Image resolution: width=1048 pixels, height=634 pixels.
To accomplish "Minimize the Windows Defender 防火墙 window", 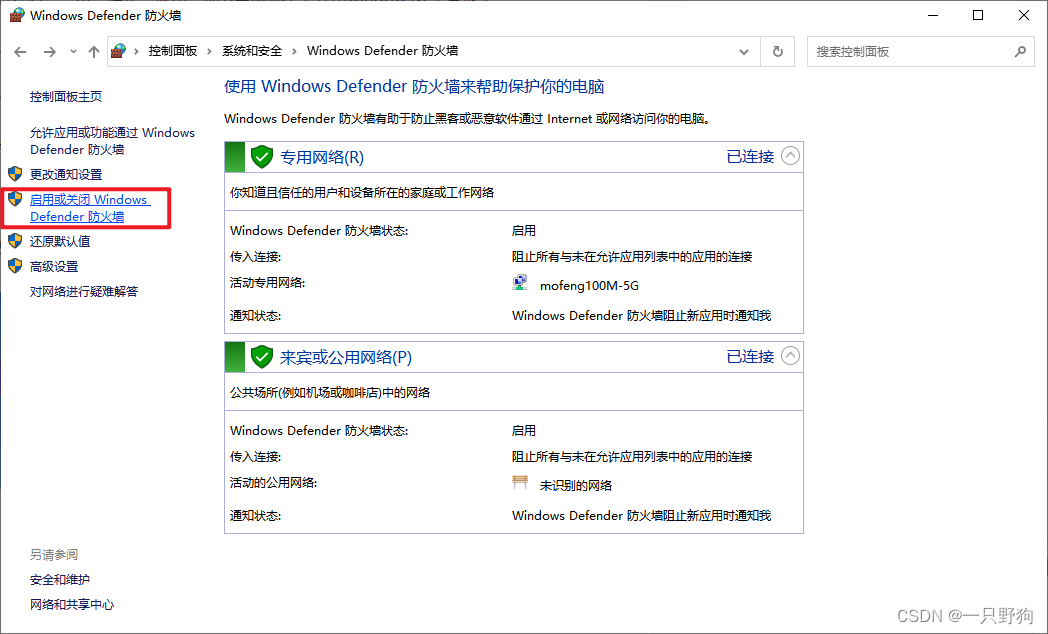I will (x=932, y=15).
